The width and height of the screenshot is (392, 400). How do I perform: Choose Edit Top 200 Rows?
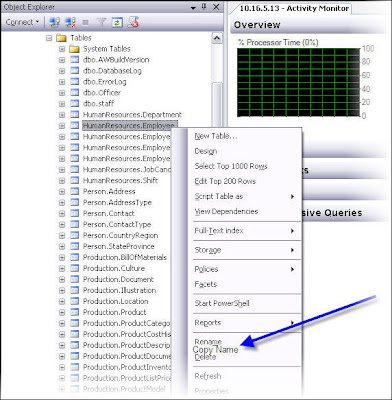(225, 181)
